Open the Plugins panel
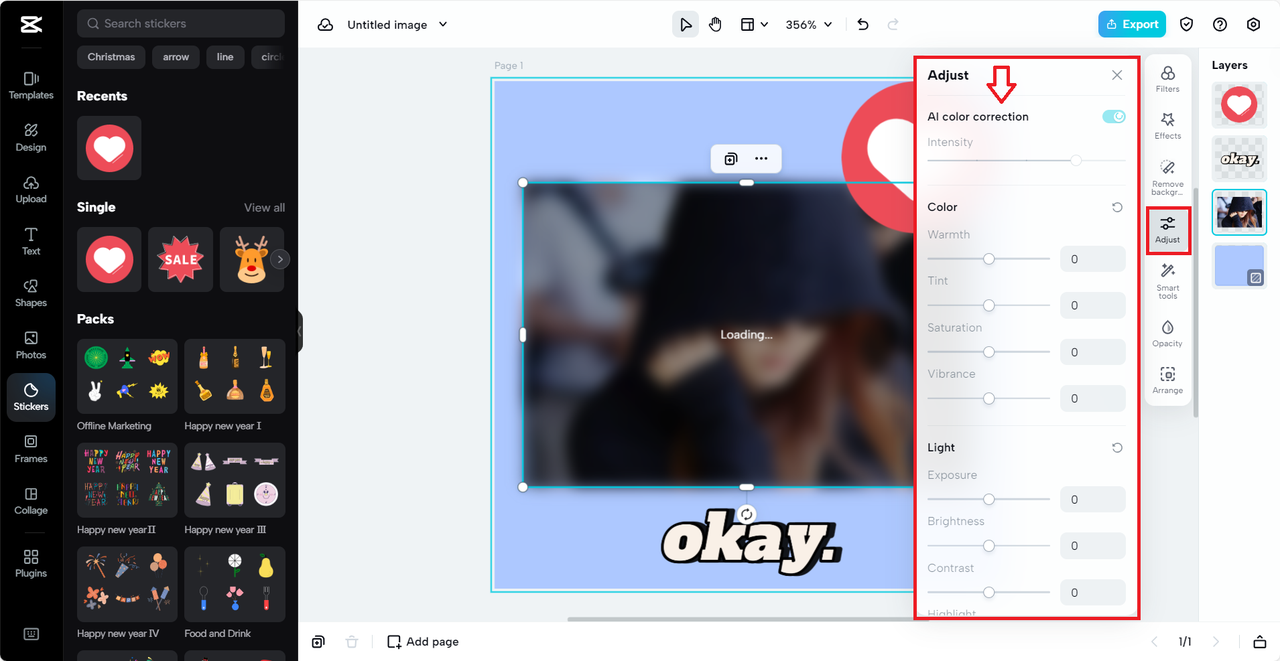This screenshot has width=1280, height=661. (x=31, y=564)
